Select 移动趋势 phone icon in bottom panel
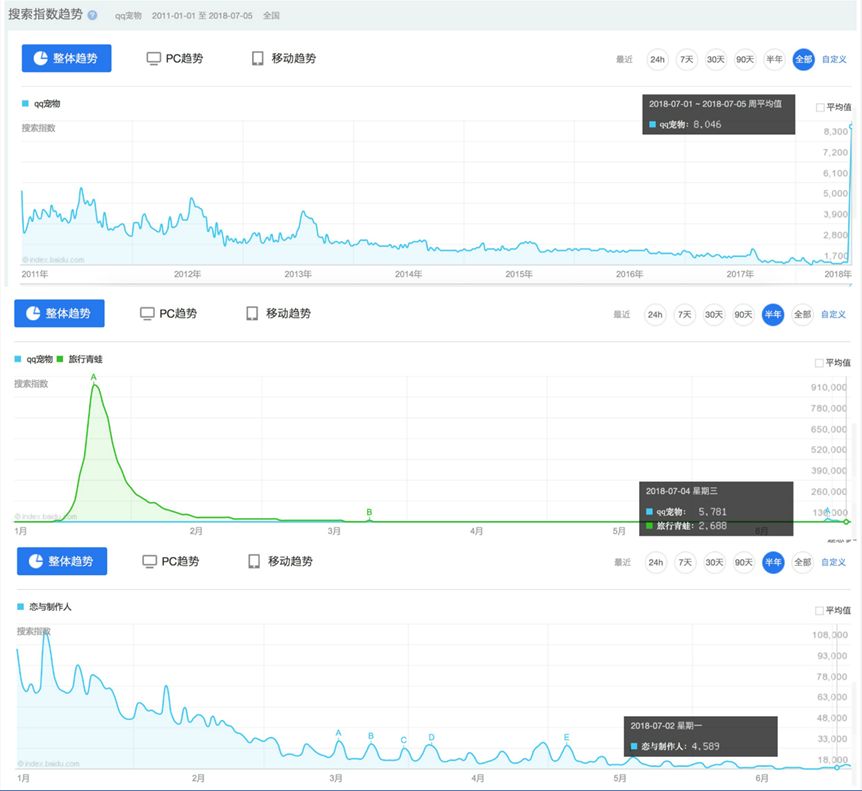862x791 pixels. coord(254,561)
